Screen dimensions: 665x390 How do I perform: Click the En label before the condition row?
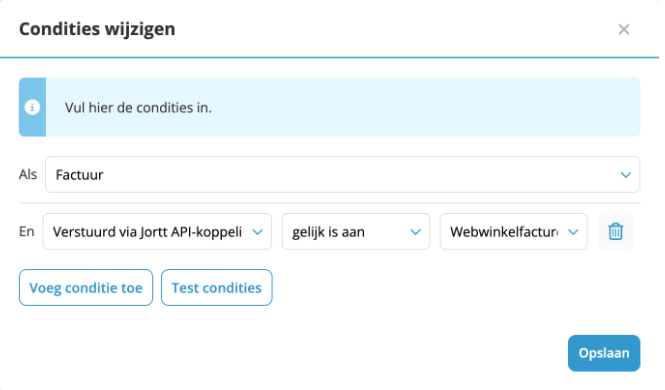[x=27, y=231]
